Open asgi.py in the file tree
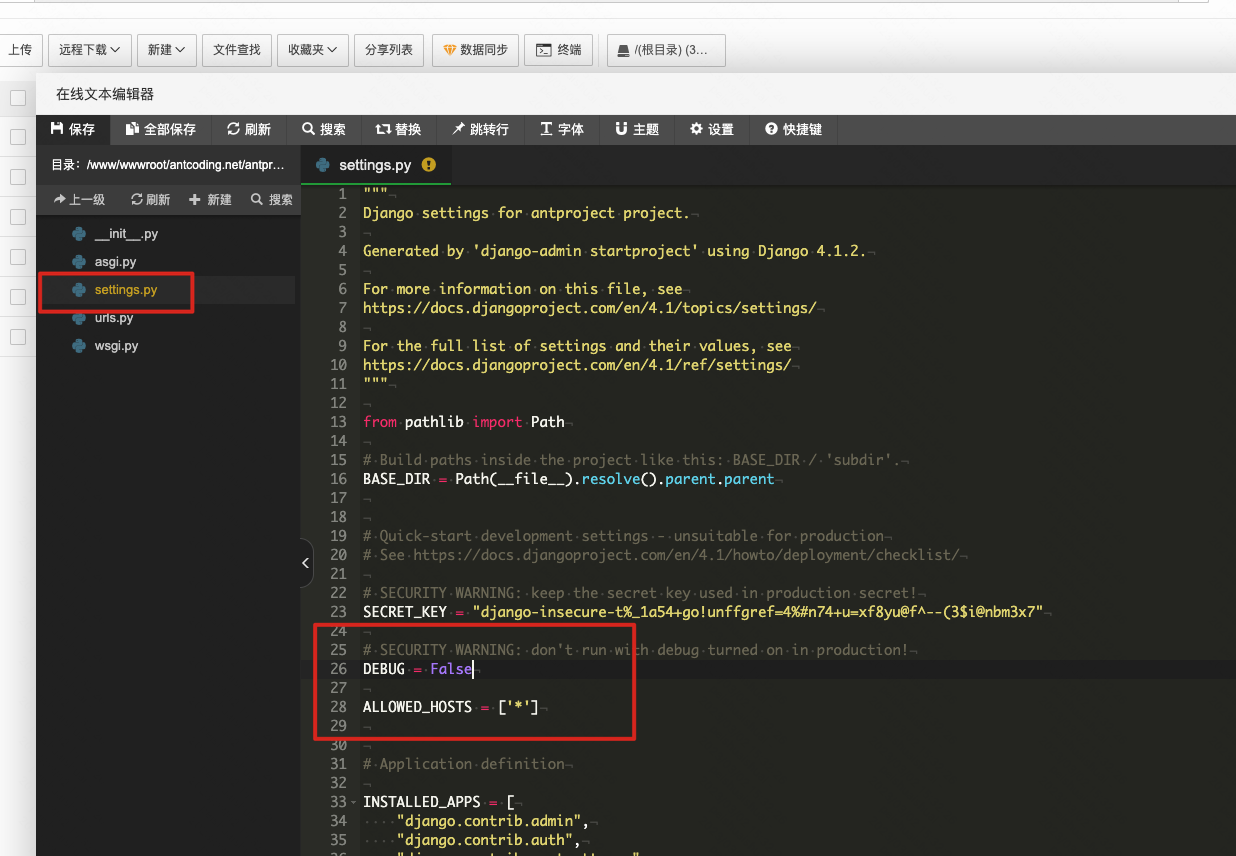 (115, 262)
